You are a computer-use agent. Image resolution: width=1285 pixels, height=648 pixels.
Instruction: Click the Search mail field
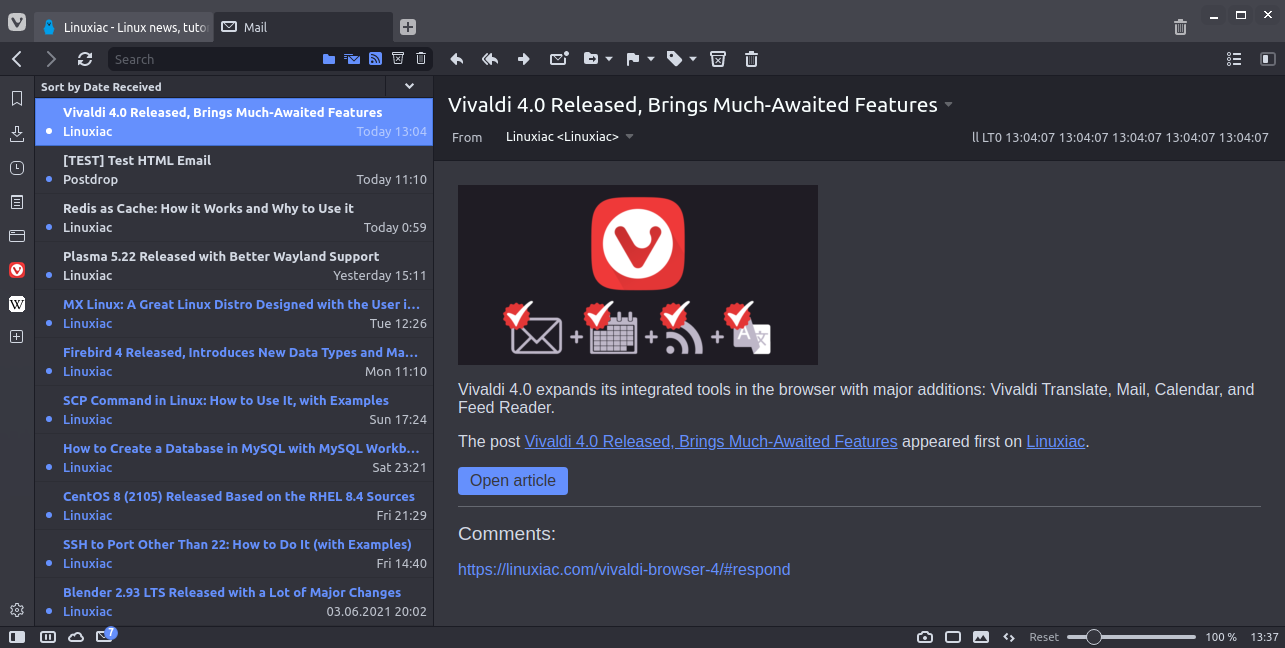pos(212,59)
